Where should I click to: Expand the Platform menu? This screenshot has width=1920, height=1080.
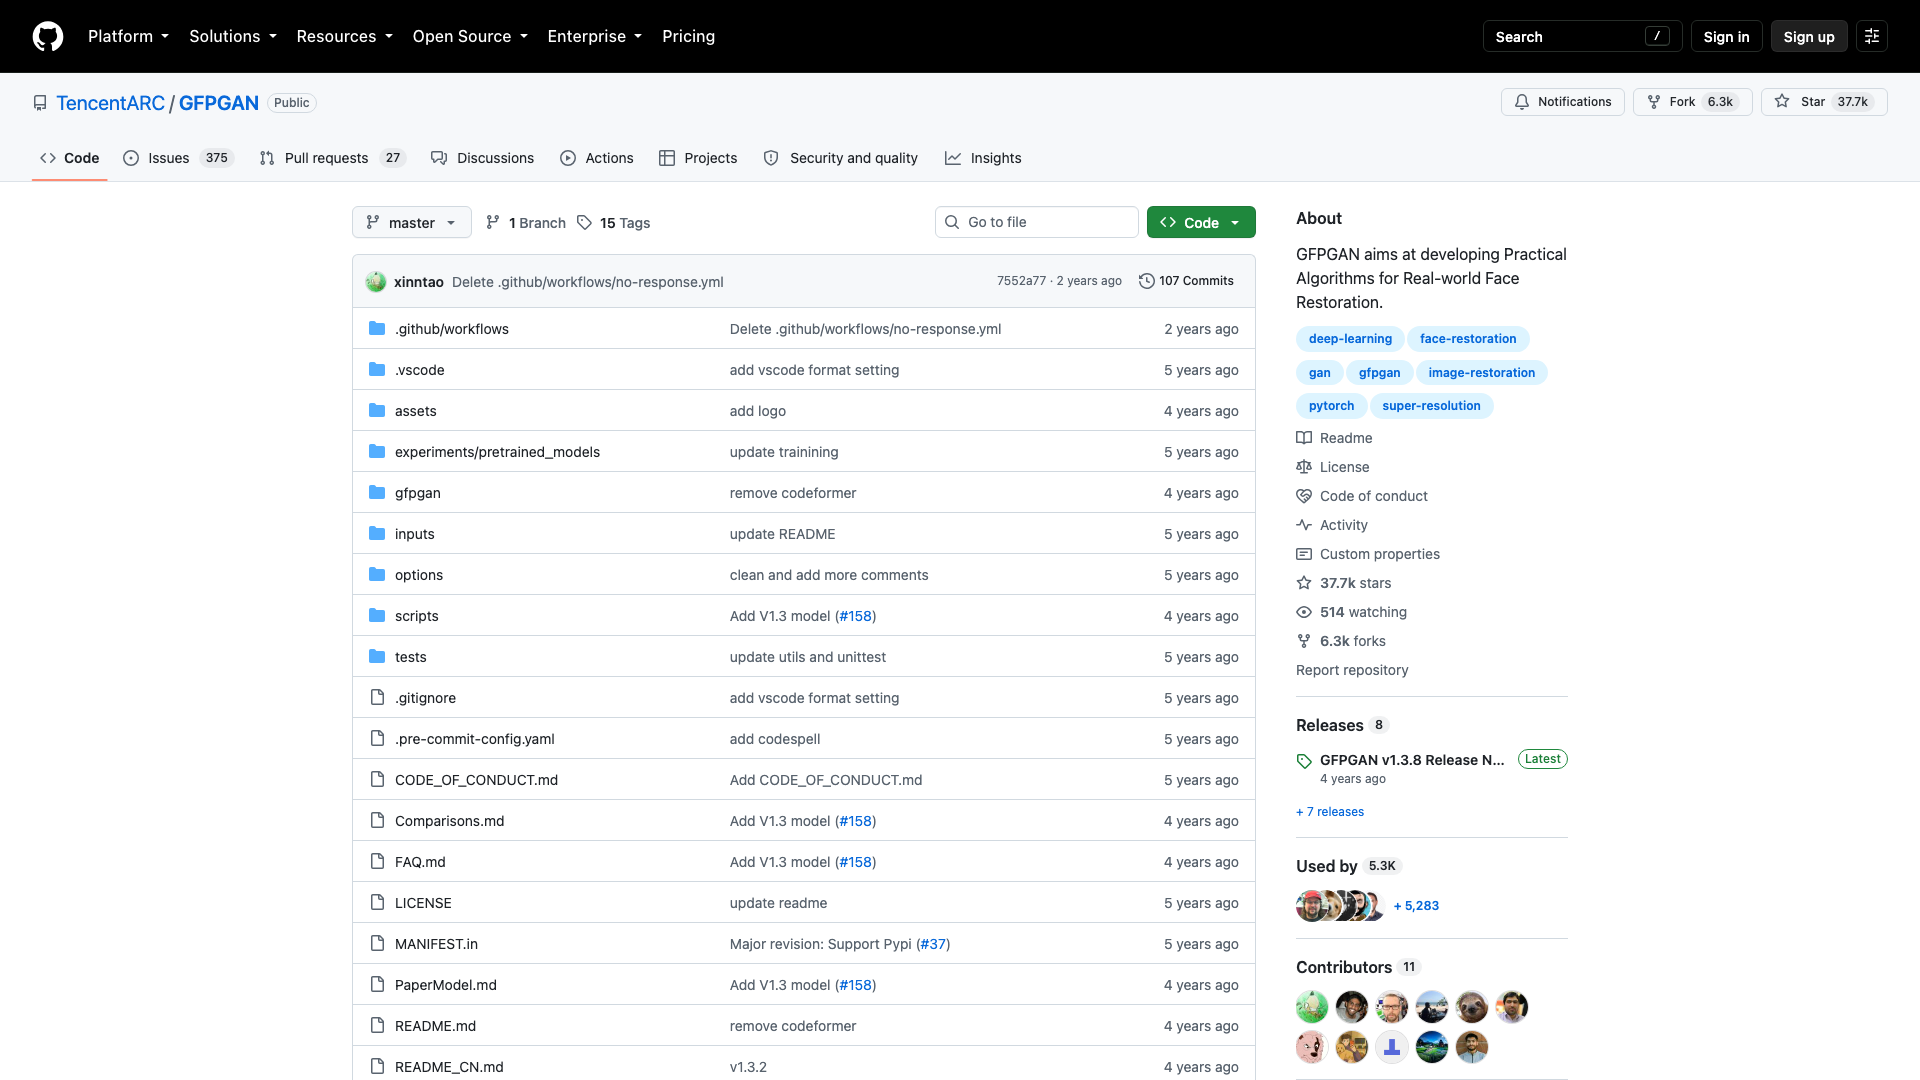click(x=128, y=37)
